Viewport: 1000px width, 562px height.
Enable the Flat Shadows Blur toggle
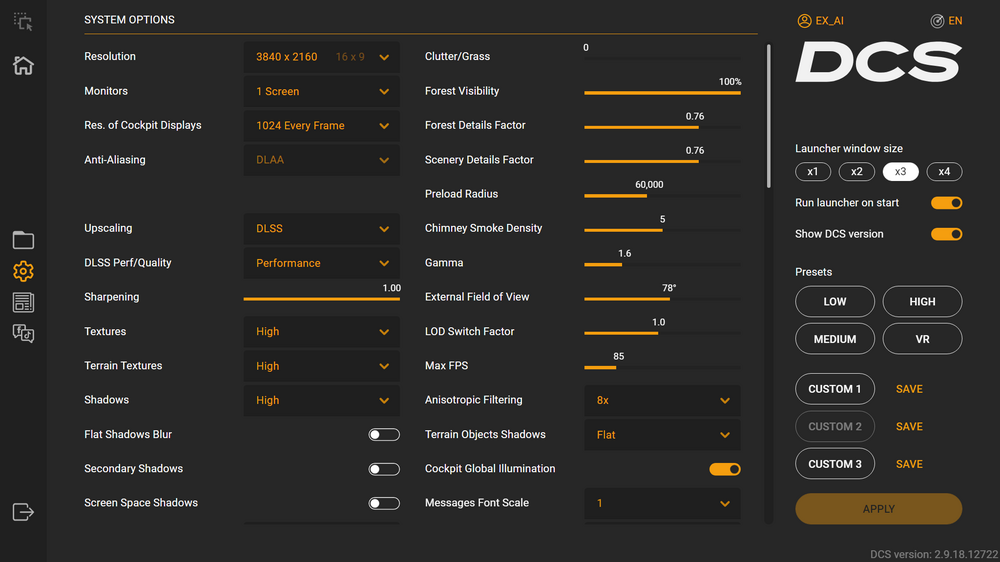point(384,435)
